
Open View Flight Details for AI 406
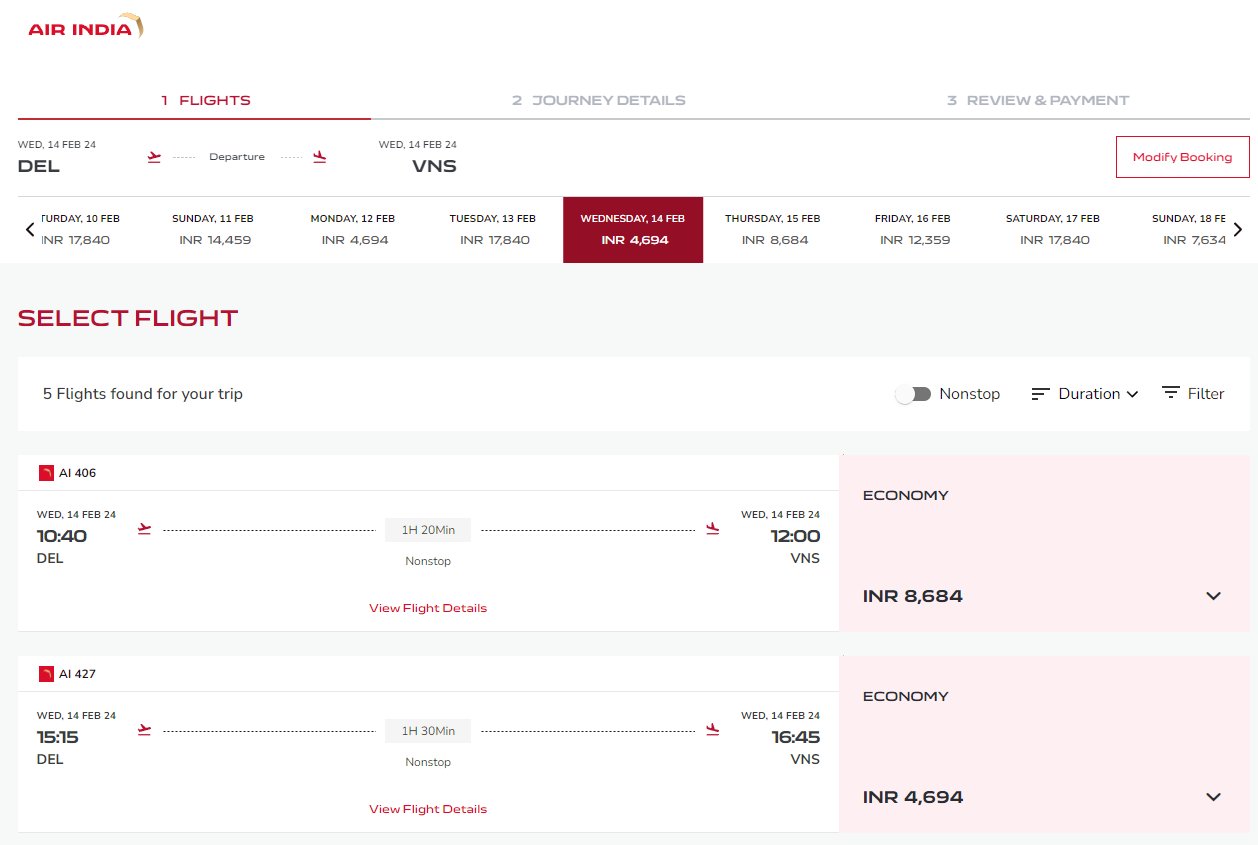click(428, 608)
